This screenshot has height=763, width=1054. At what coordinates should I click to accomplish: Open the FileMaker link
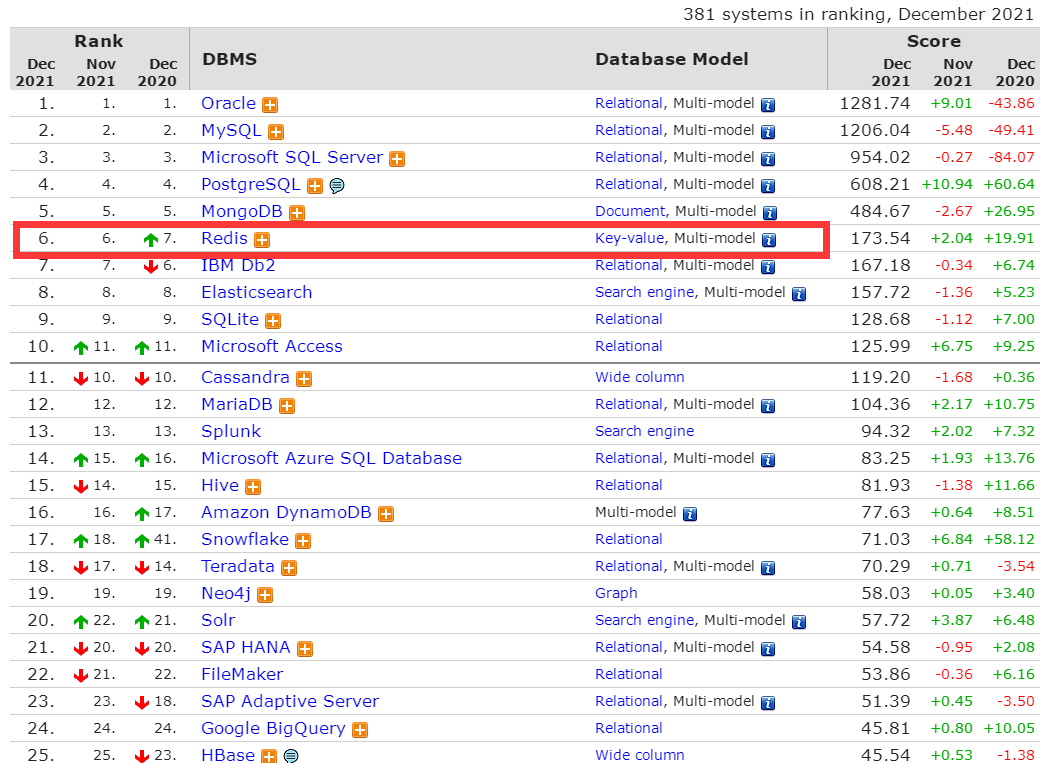pos(242,674)
